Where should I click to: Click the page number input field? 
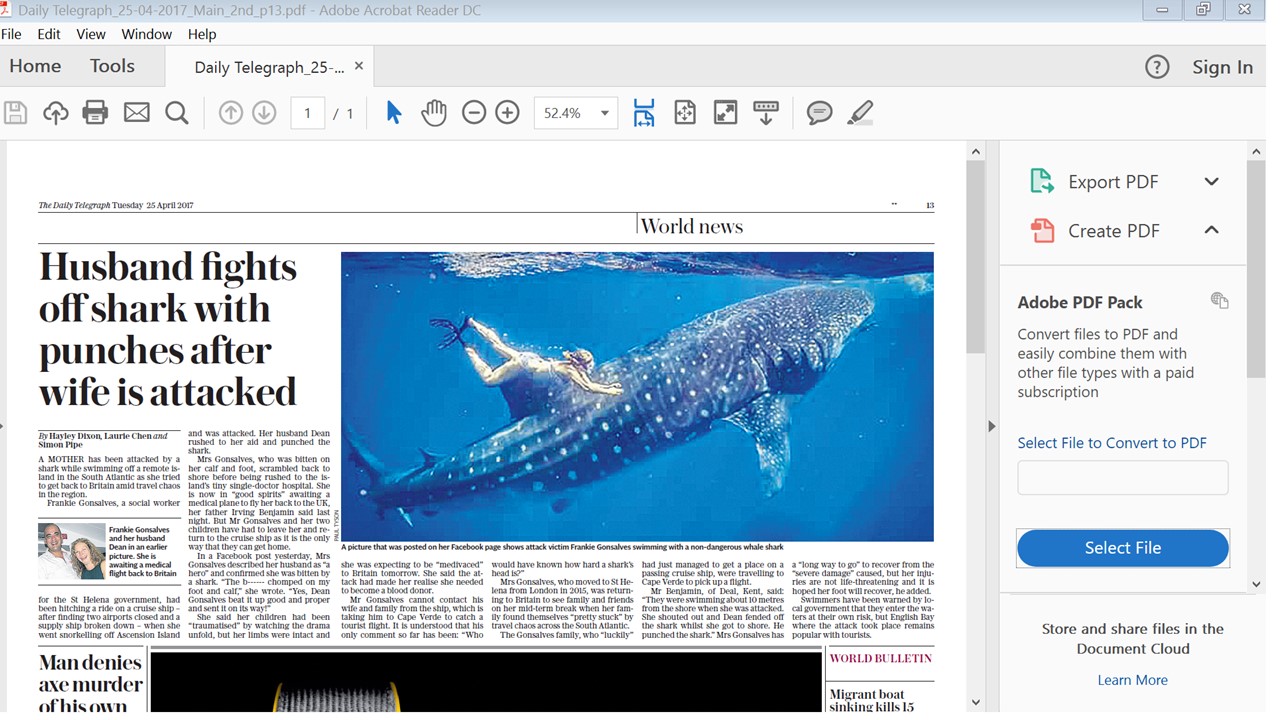pyautogui.click(x=307, y=113)
